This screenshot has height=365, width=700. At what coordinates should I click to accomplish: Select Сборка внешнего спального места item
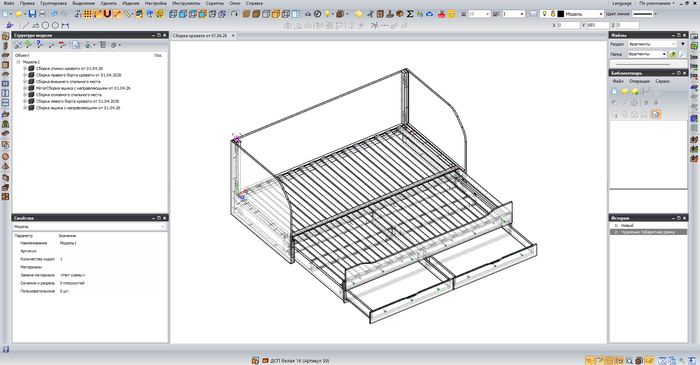(x=68, y=82)
